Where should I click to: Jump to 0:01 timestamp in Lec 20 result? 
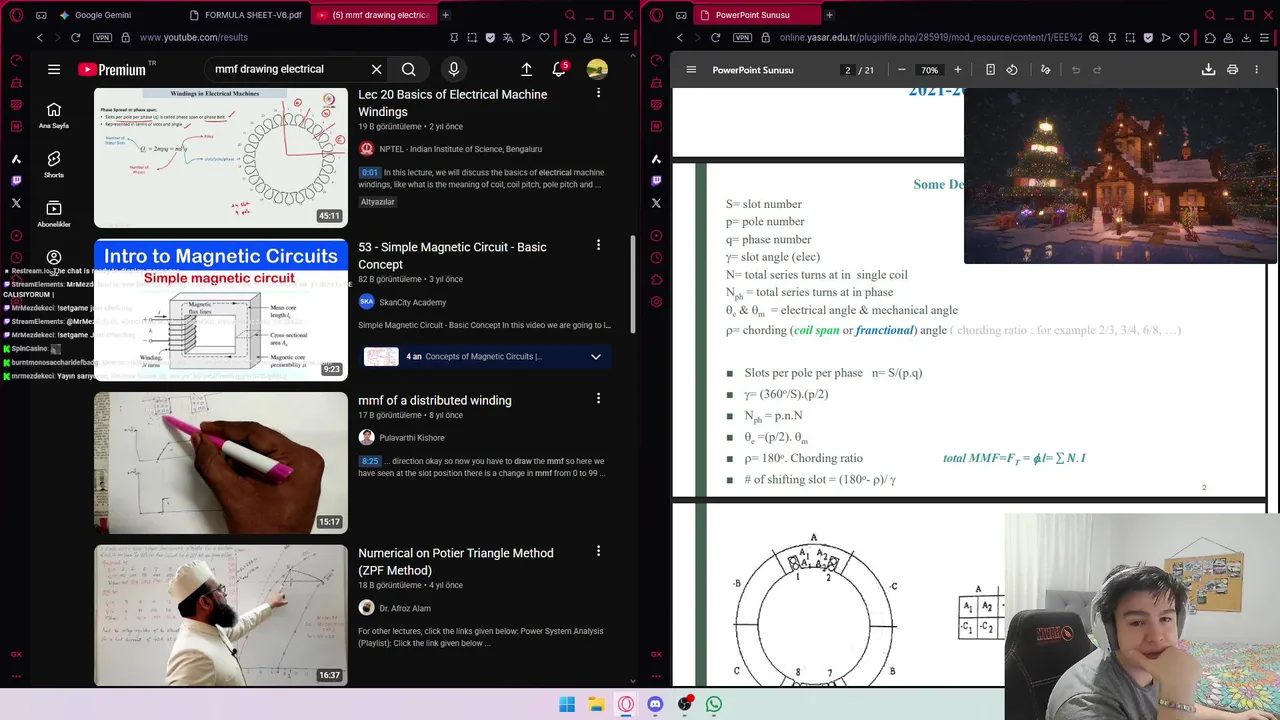(370, 172)
